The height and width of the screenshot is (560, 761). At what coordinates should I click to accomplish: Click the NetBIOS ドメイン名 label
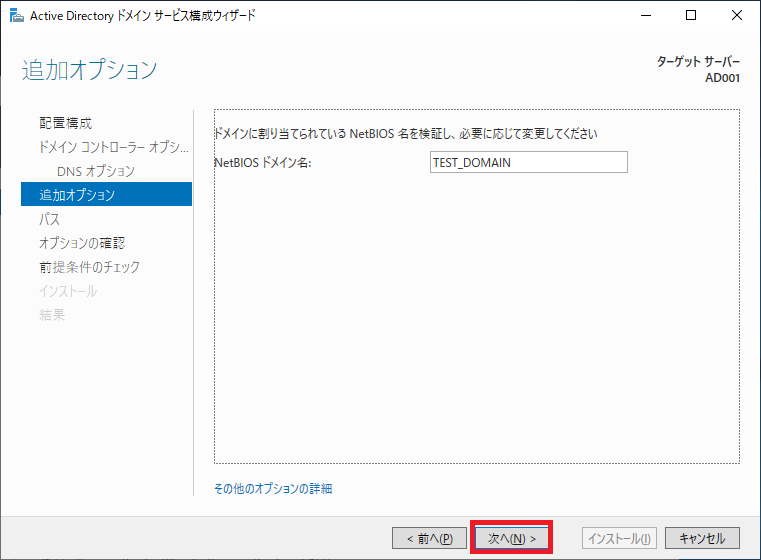point(263,163)
